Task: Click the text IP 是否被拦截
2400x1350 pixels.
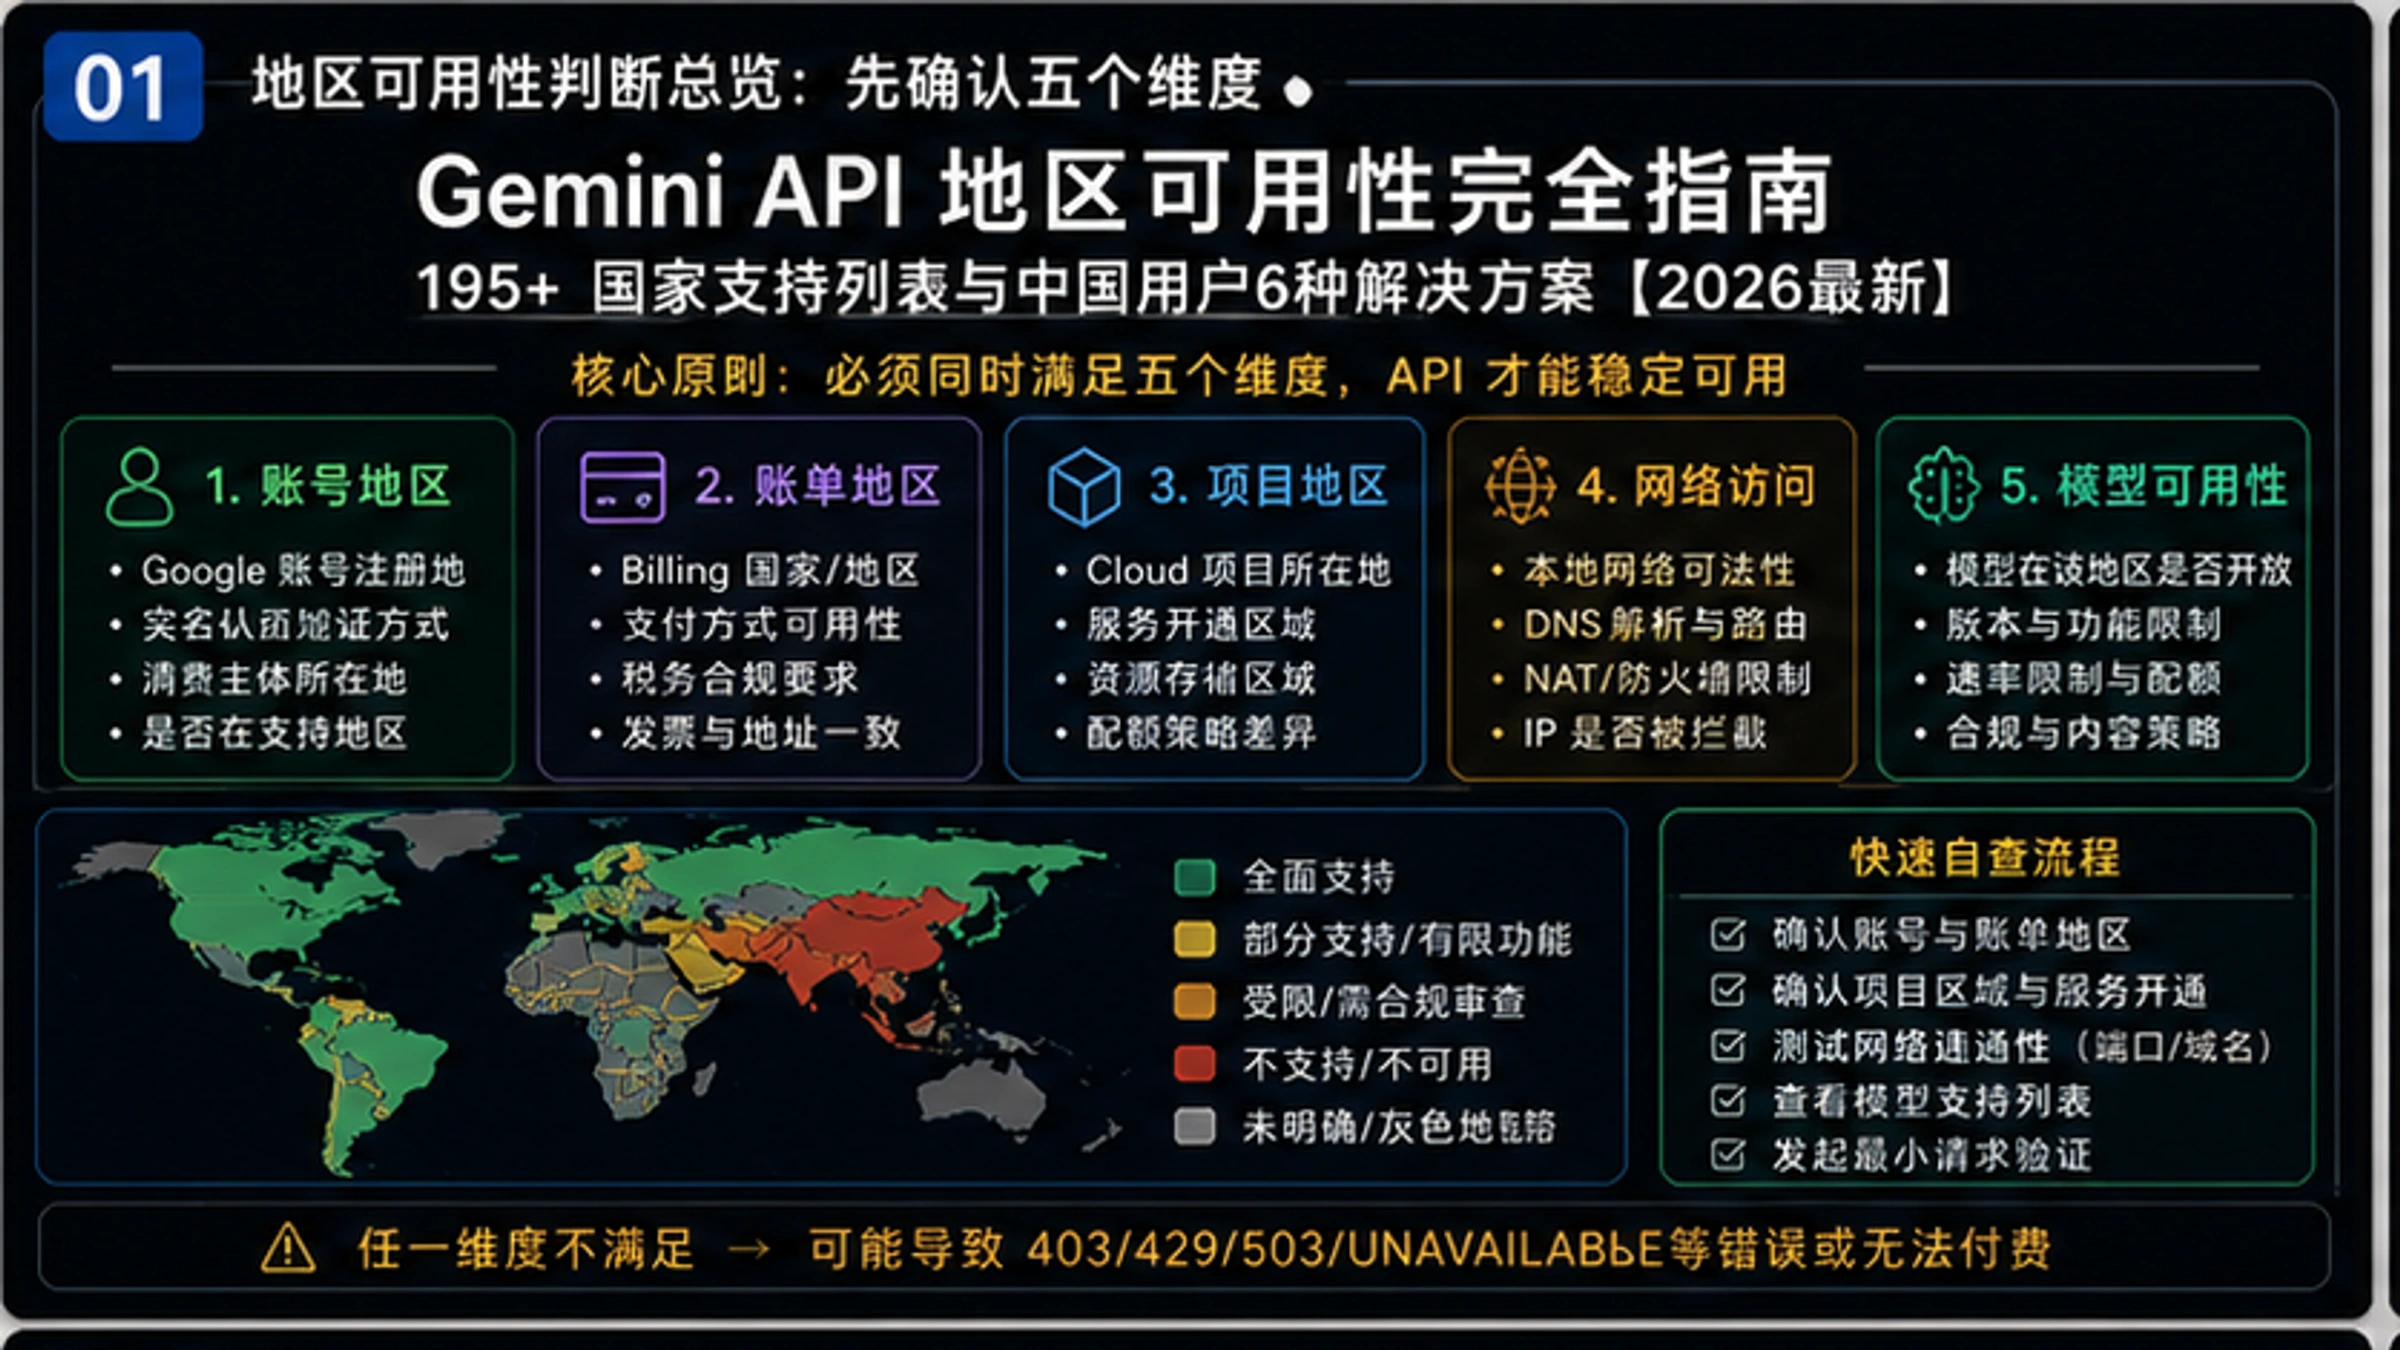Action: pyautogui.click(x=1645, y=732)
